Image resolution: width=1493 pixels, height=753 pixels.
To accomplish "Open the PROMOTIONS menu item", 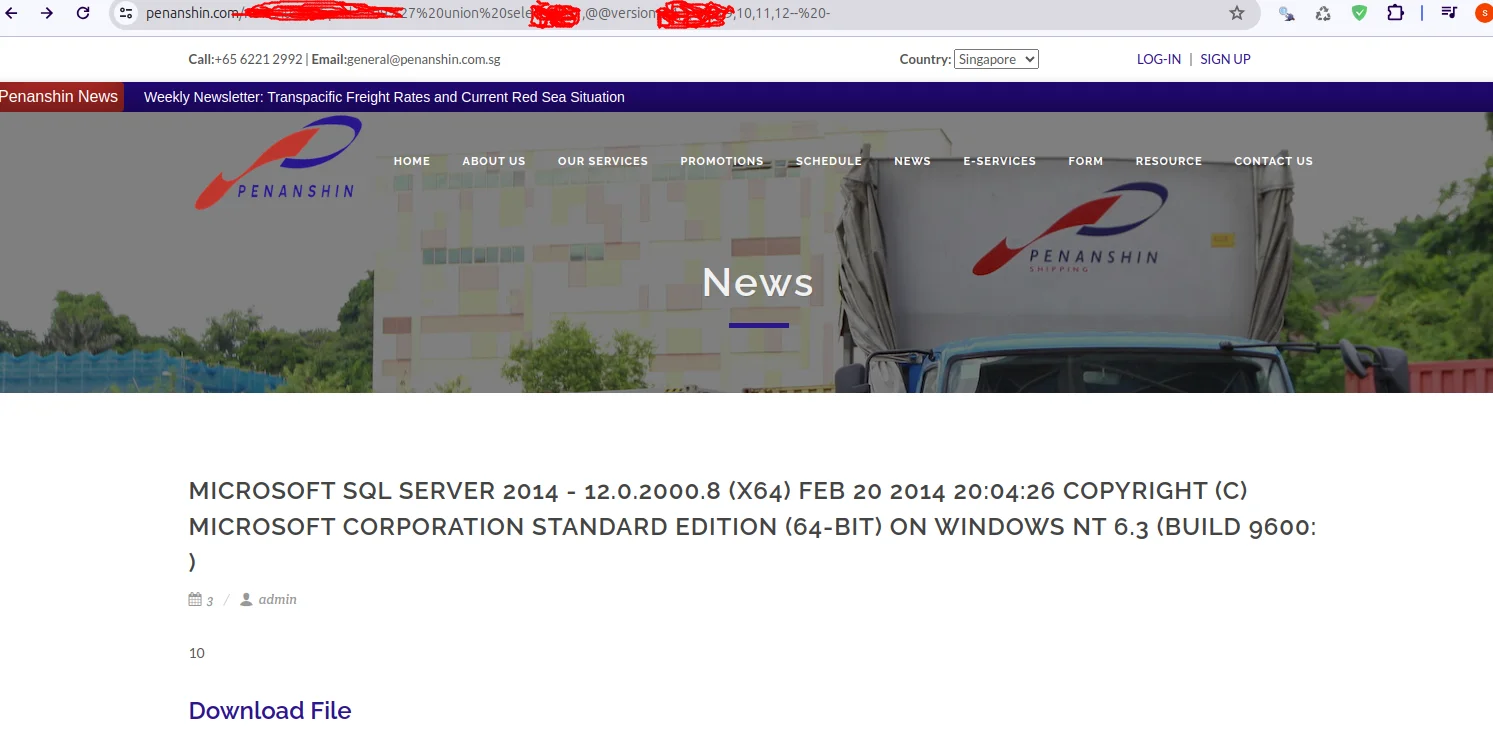I will coord(722,161).
